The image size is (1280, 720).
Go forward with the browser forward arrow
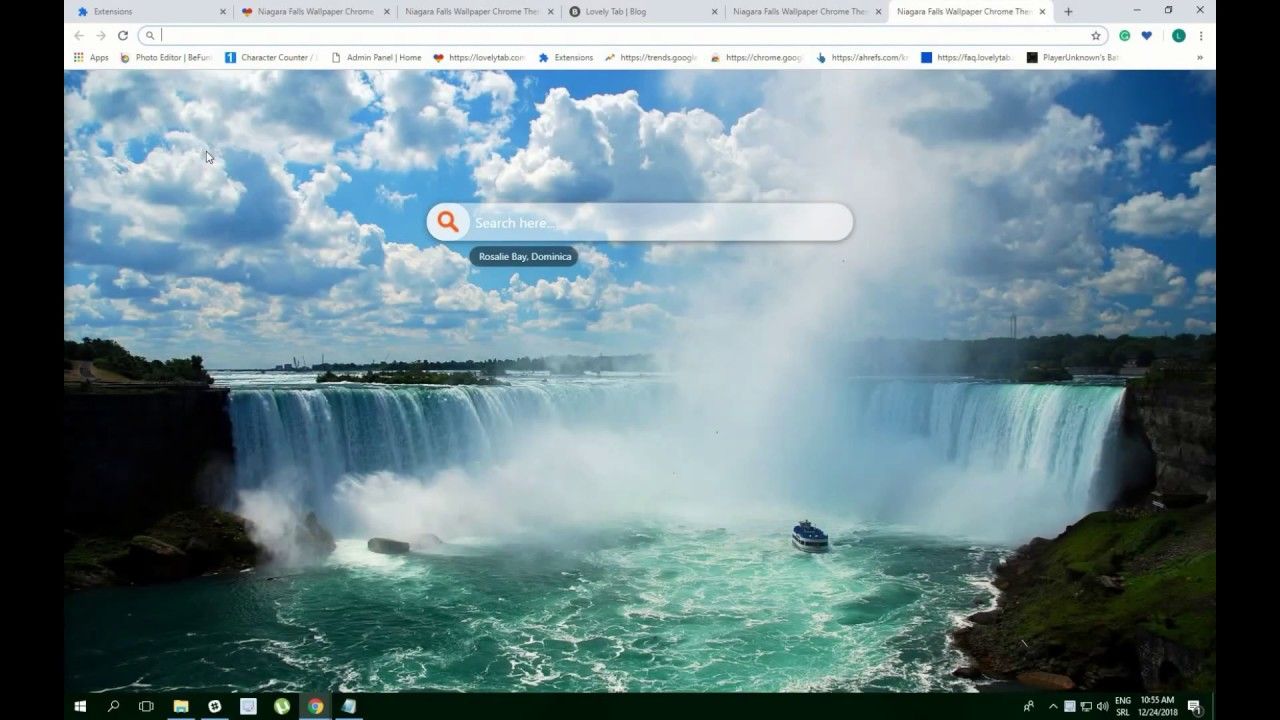101,35
